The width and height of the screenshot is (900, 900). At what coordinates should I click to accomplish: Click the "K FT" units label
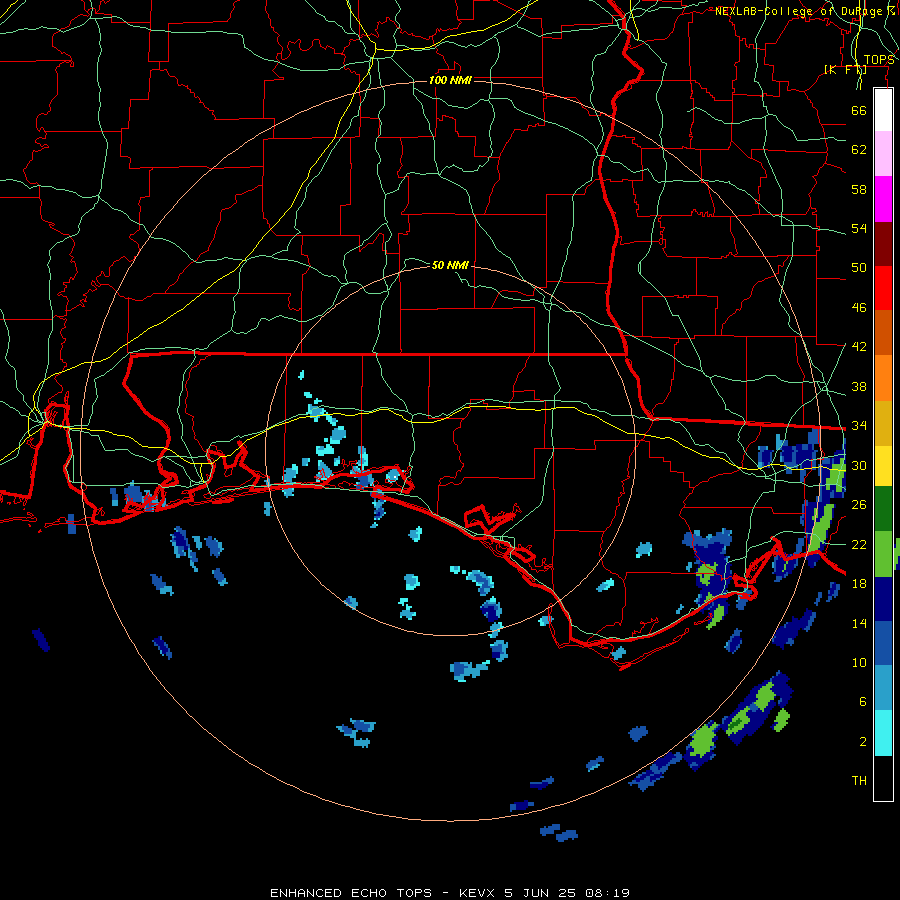[845, 69]
